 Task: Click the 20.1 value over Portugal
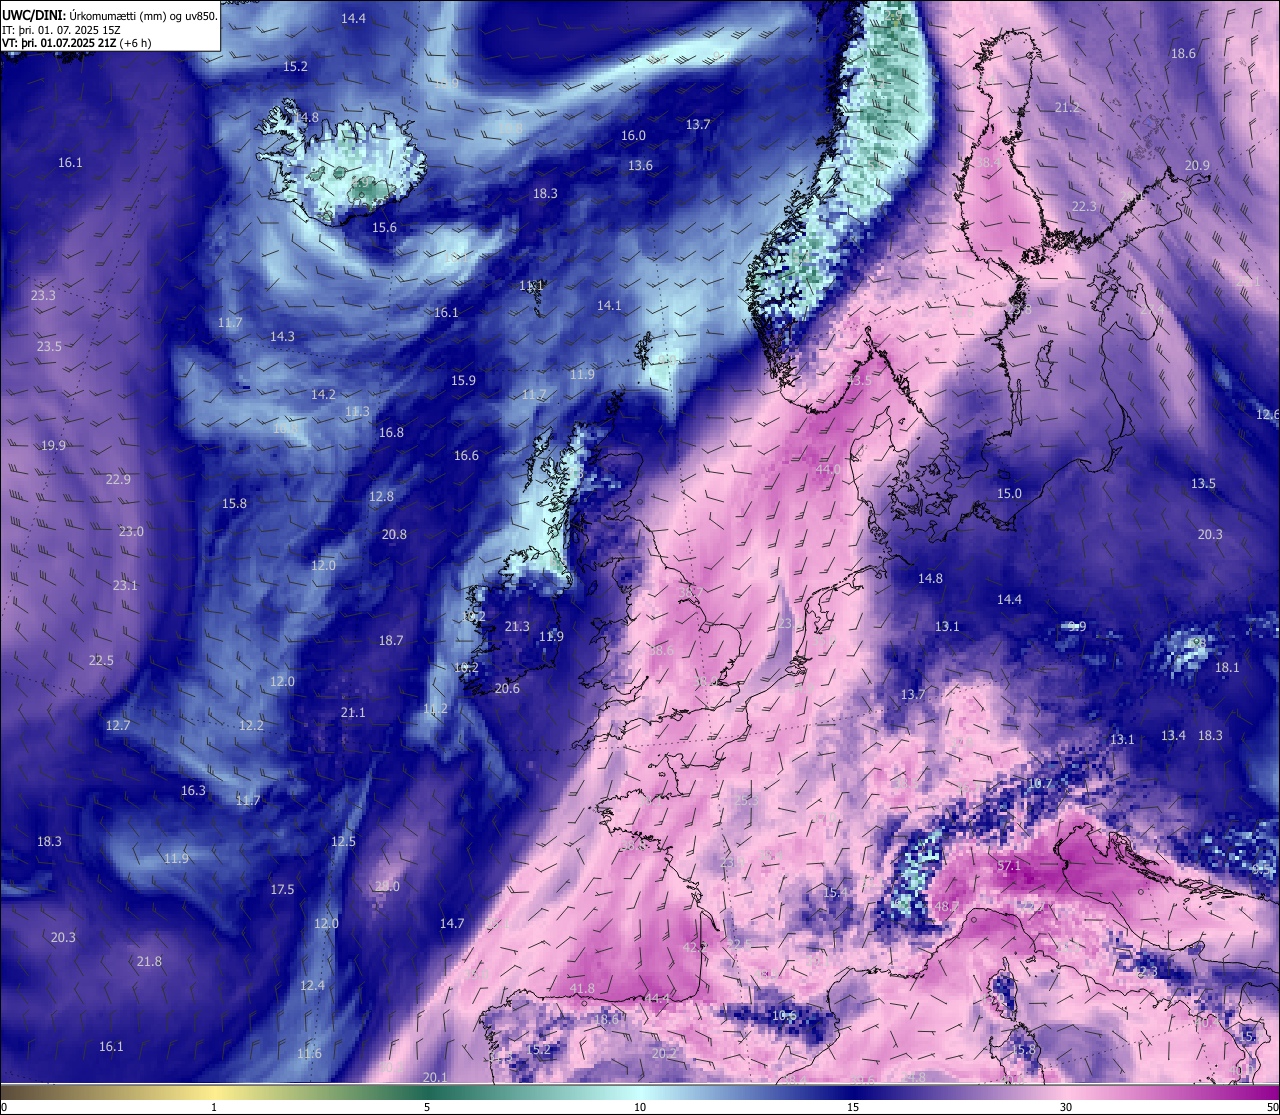pyautogui.click(x=435, y=1077)
